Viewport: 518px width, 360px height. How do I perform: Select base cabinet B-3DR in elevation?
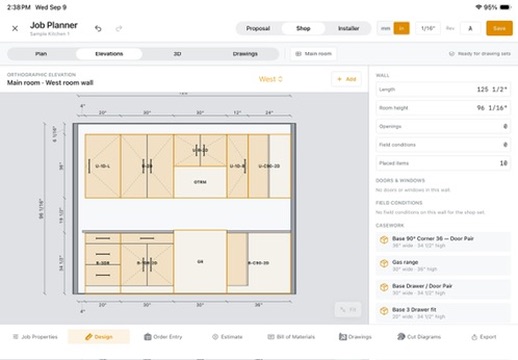tap(103, 263)
